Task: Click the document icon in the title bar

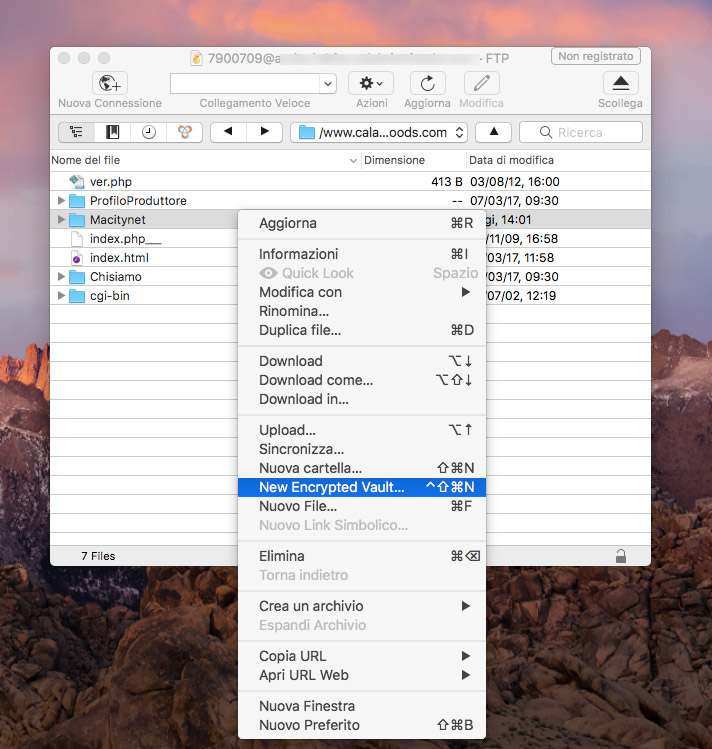Action: click(196, 58)
